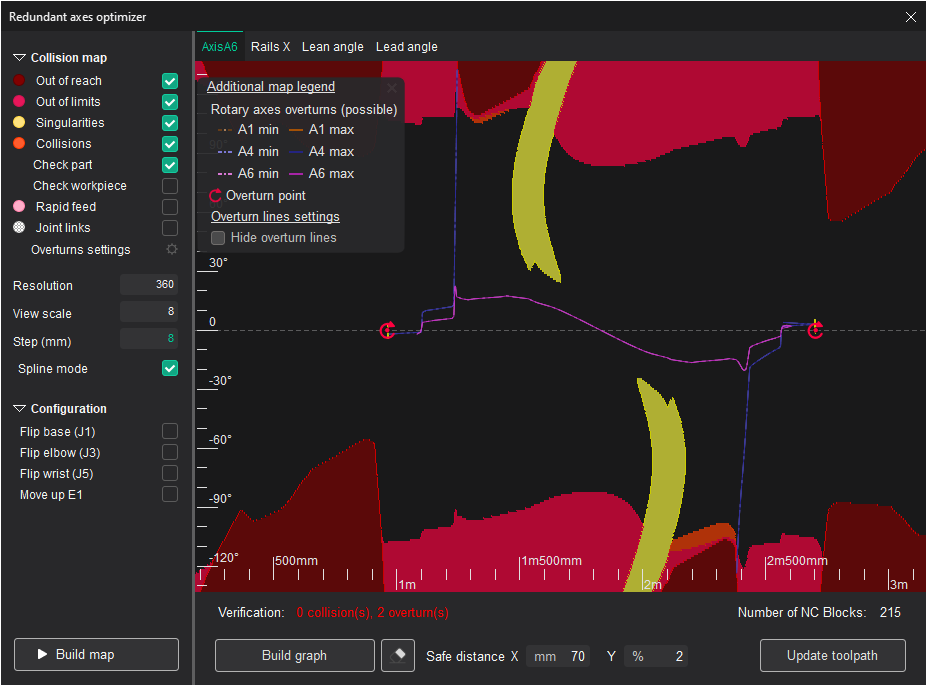Open the Overturn lines settings link
The height and width of the screenshot is (686, 927).
[x=275, y=217]
